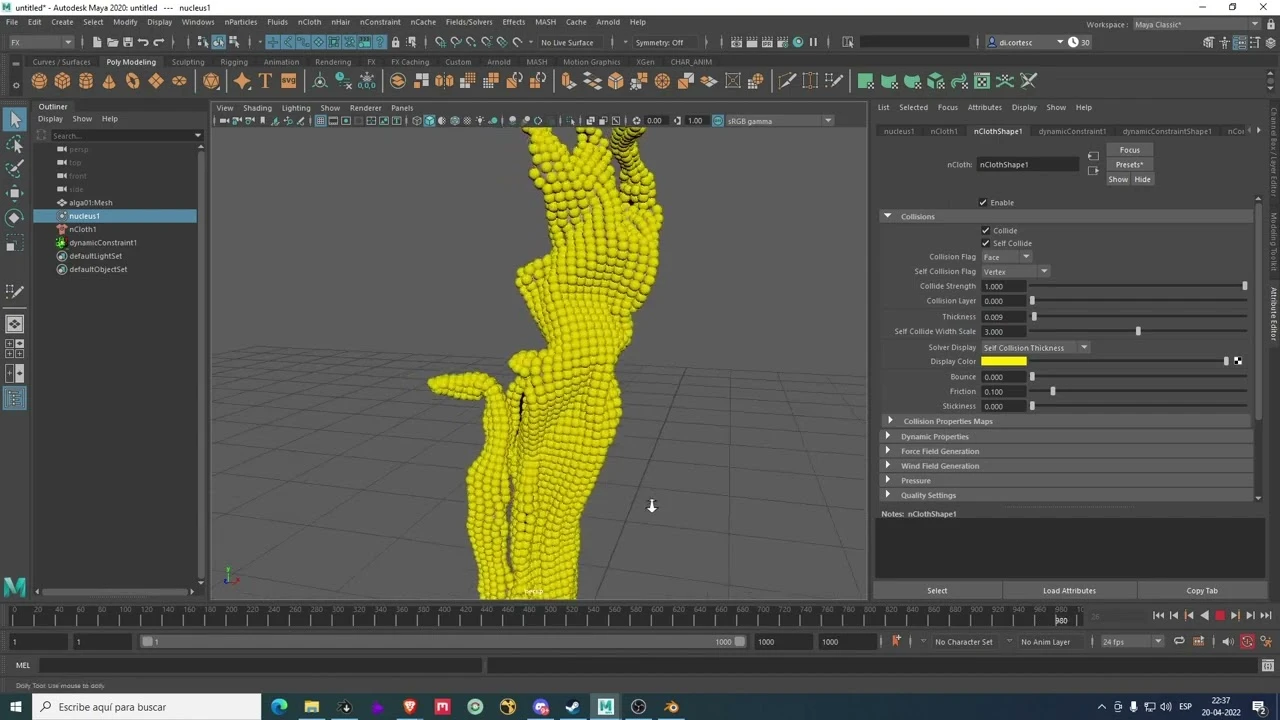Open the Self Collision Flag dropdown
Screen dimensions: 1280x720
pos(1015,272)
